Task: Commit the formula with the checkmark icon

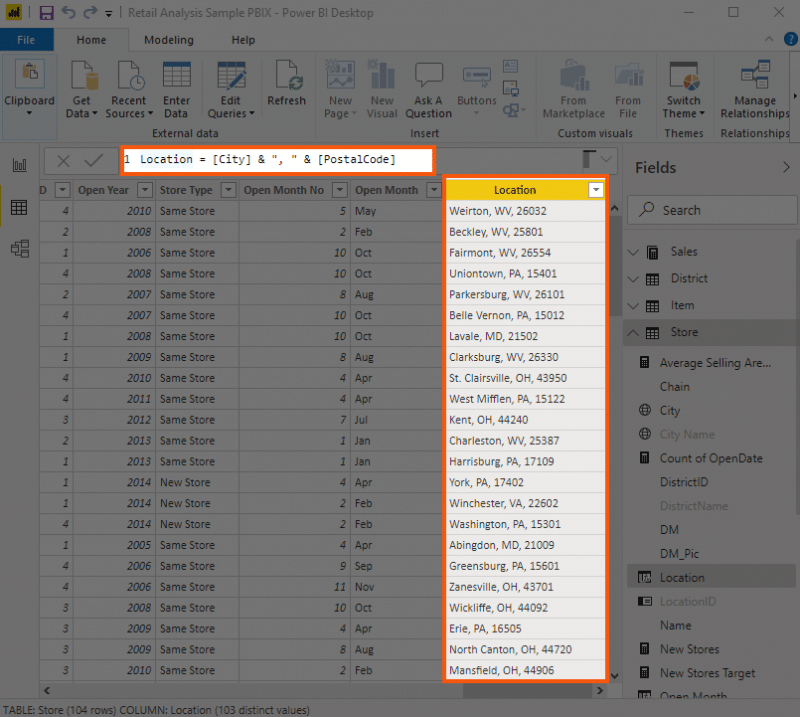Action: coord(94,160)
